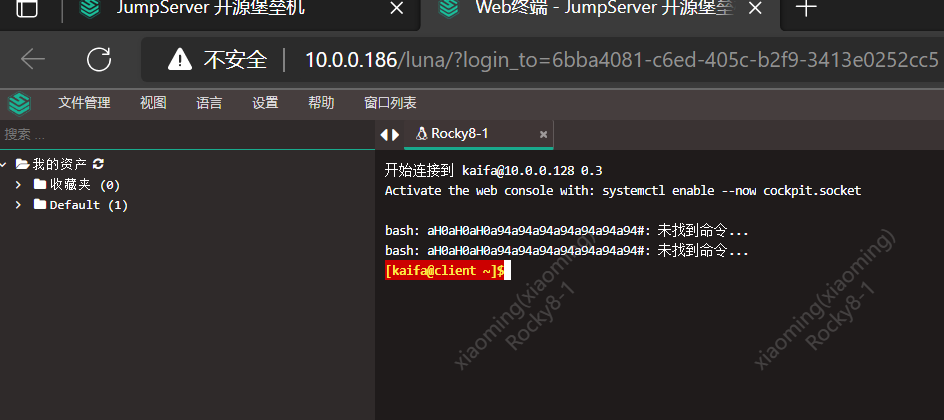Screen dimensions: 944x420
Task: Focus the 搜索 asset search field
Action: 187,135
